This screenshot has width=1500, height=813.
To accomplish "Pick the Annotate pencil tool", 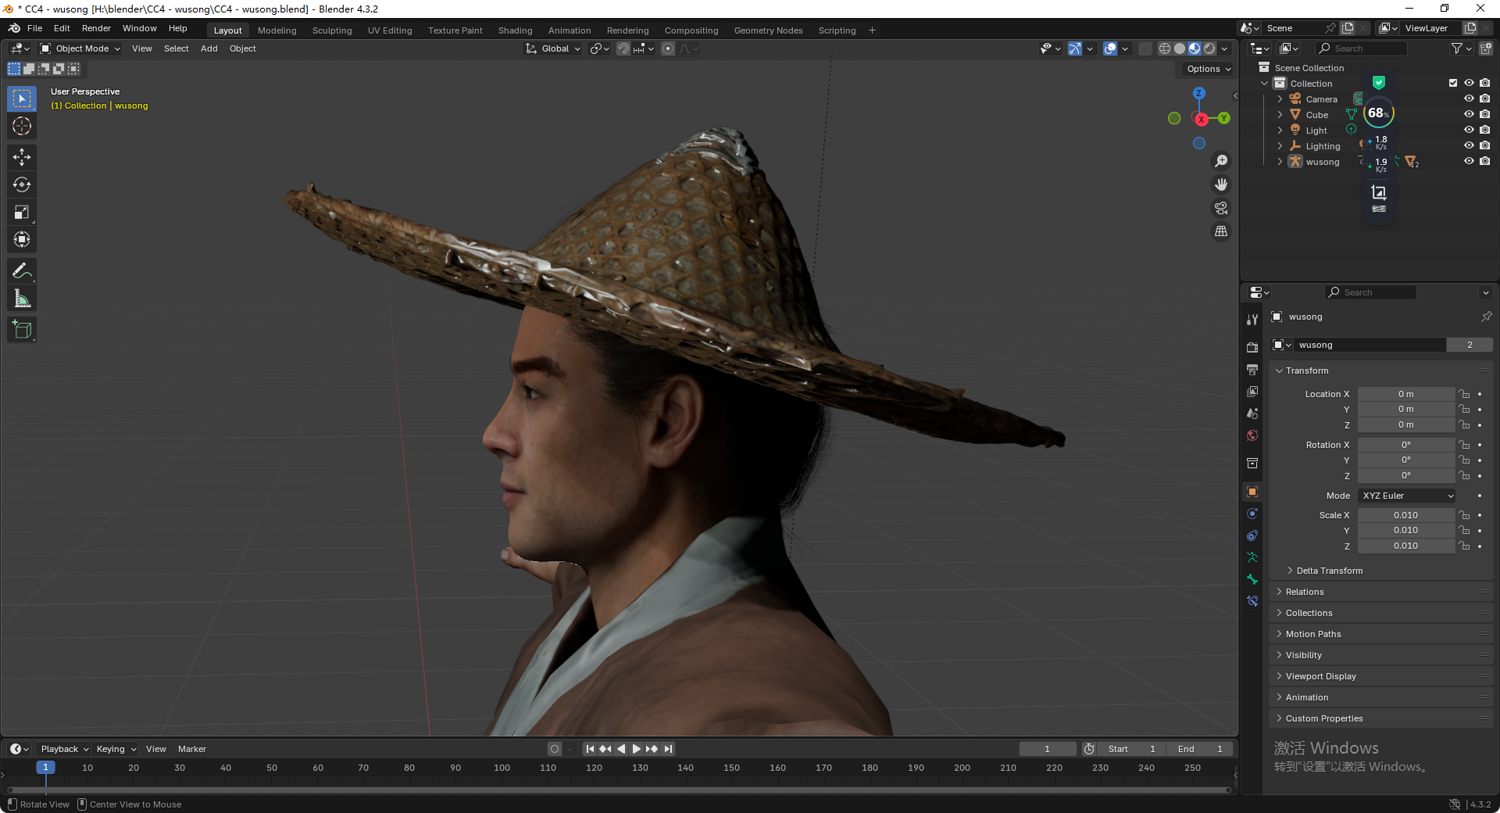I will coord(22,271).
